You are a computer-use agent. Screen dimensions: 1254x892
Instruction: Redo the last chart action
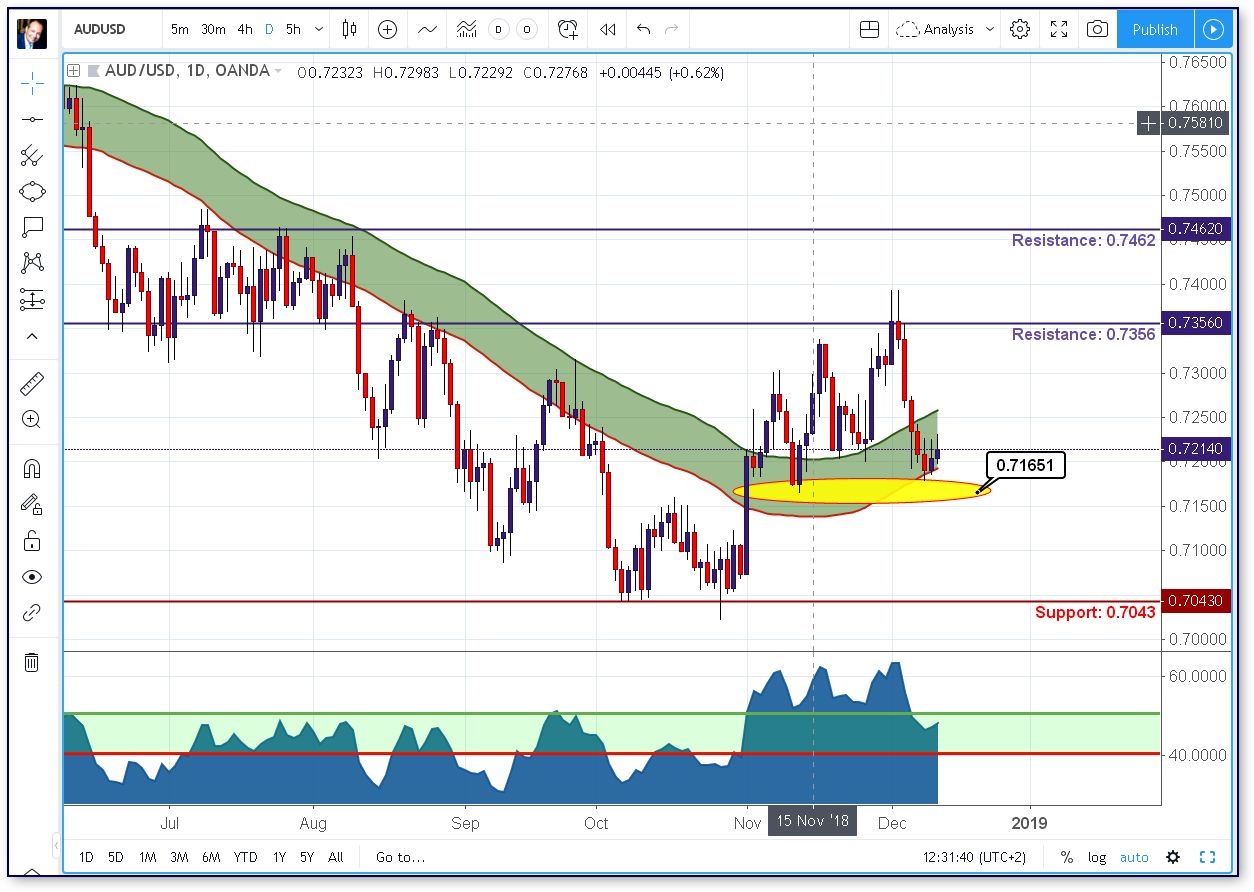click(x=672, y=29)
